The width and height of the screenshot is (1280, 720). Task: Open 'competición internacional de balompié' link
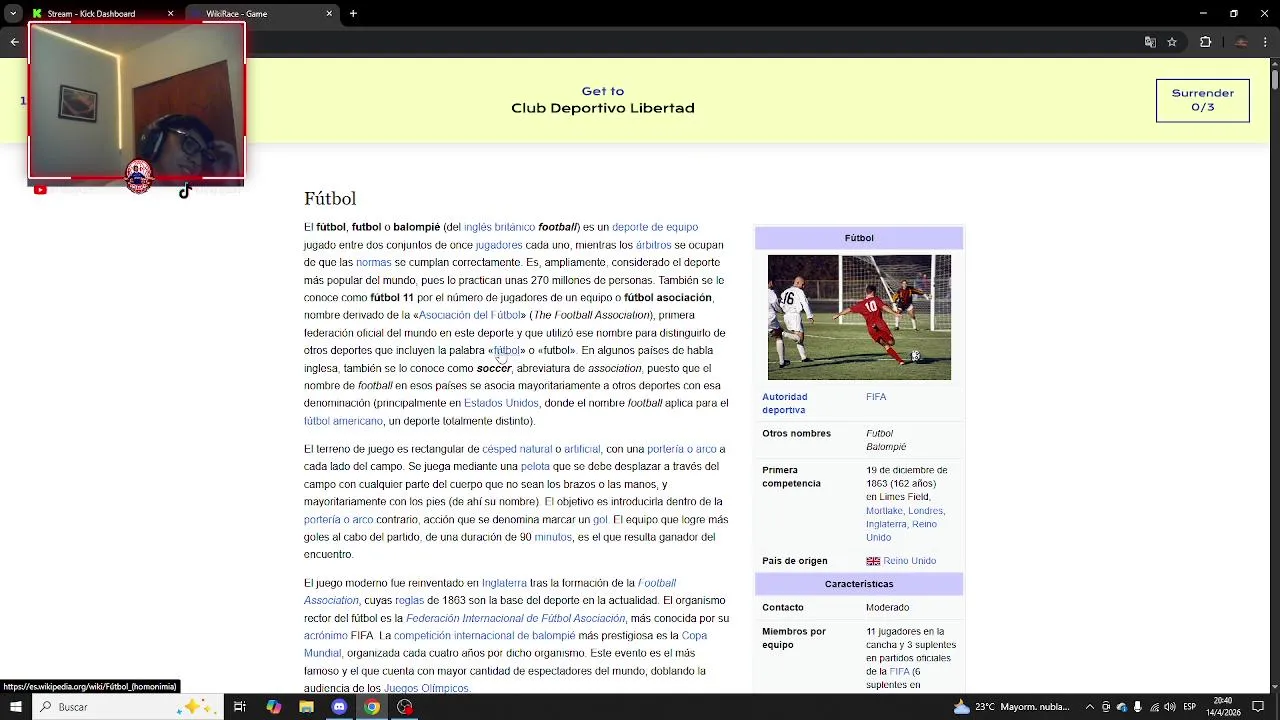(484, 636)
